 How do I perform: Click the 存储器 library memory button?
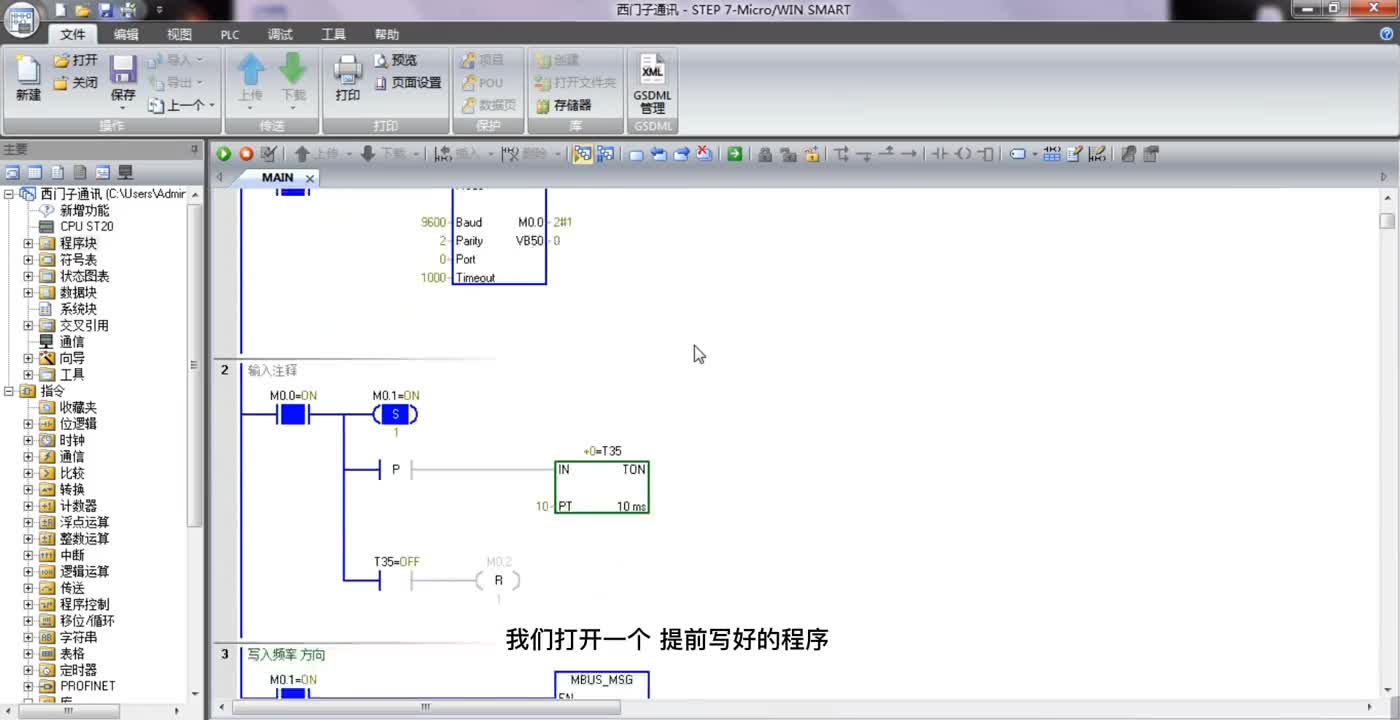(x=563, y=105)
